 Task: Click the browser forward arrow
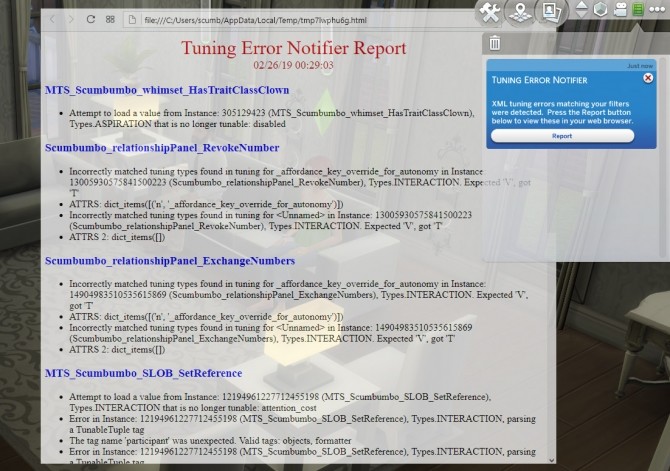point(71,19)
